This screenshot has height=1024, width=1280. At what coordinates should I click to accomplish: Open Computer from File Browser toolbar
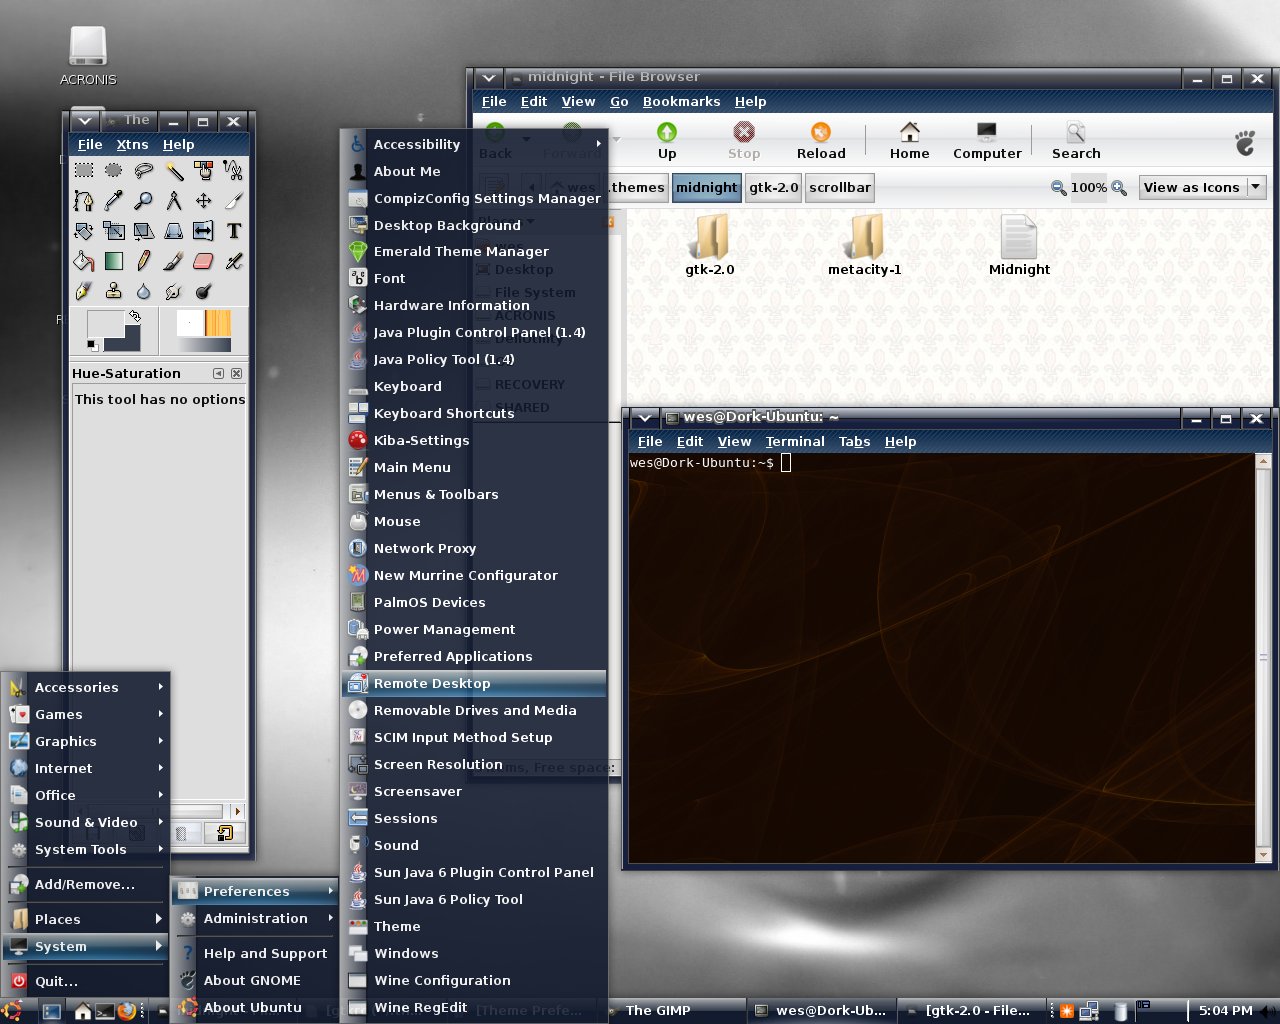987,141
